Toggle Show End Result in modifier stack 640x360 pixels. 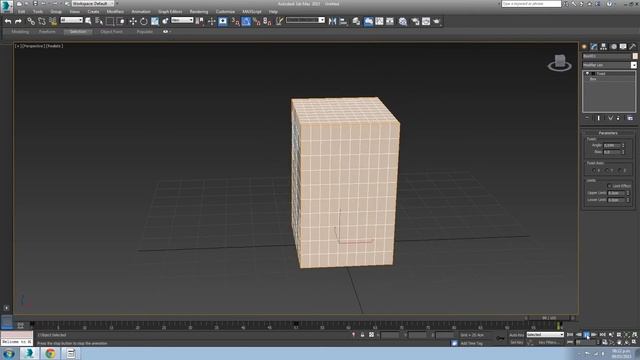click(599, 118)
